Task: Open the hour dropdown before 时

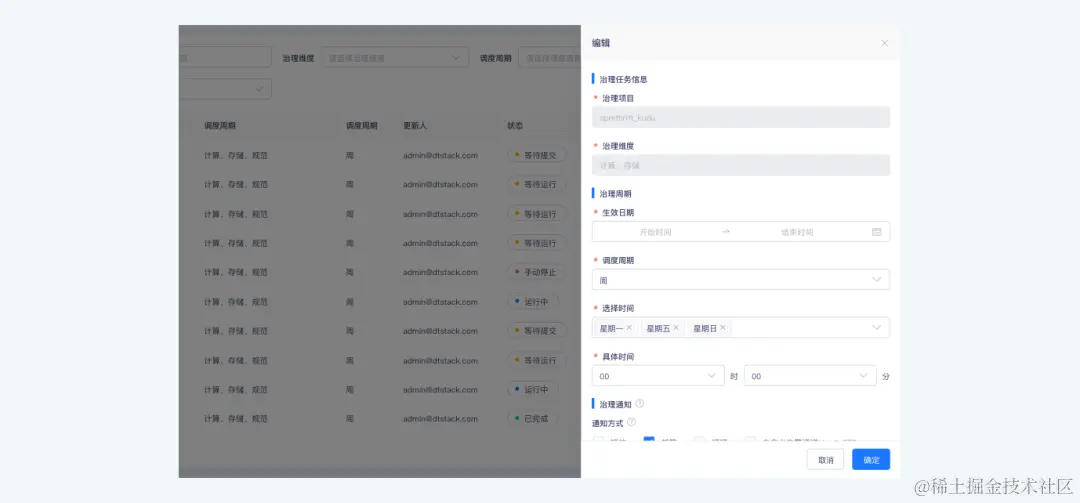Action: (x=658, y=376)
